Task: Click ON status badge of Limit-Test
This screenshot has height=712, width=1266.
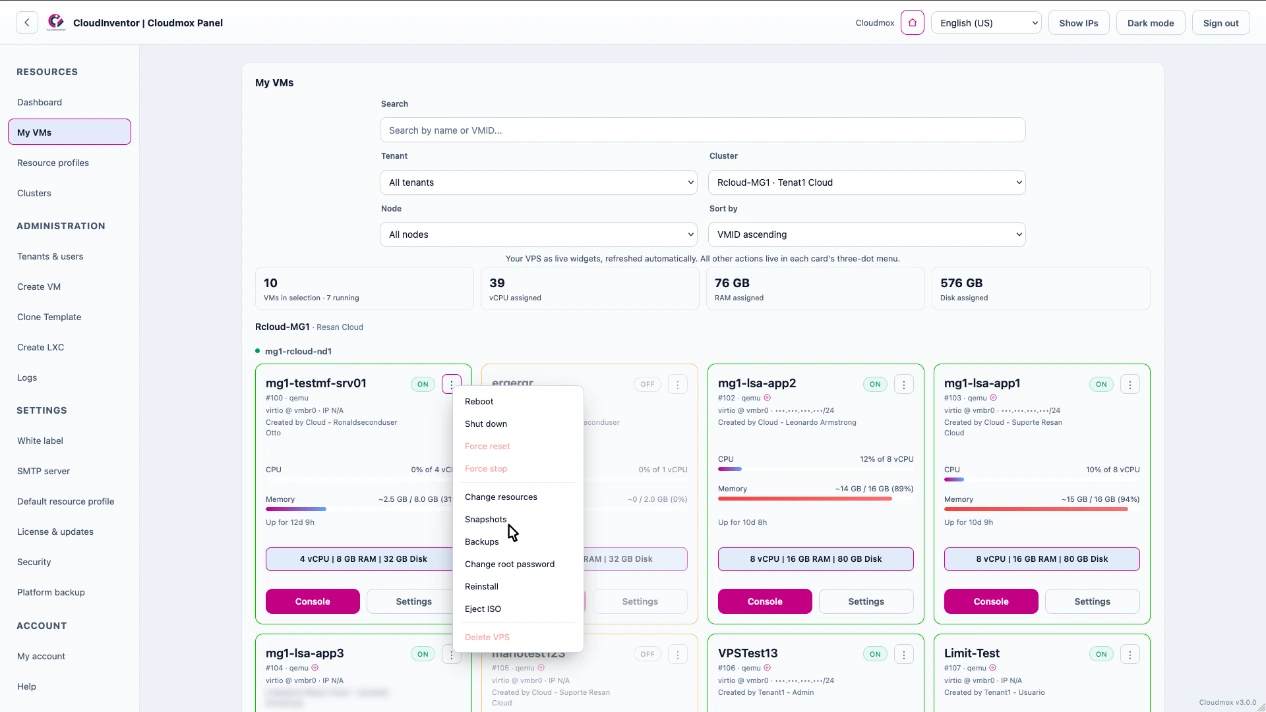Action: 1101,654
